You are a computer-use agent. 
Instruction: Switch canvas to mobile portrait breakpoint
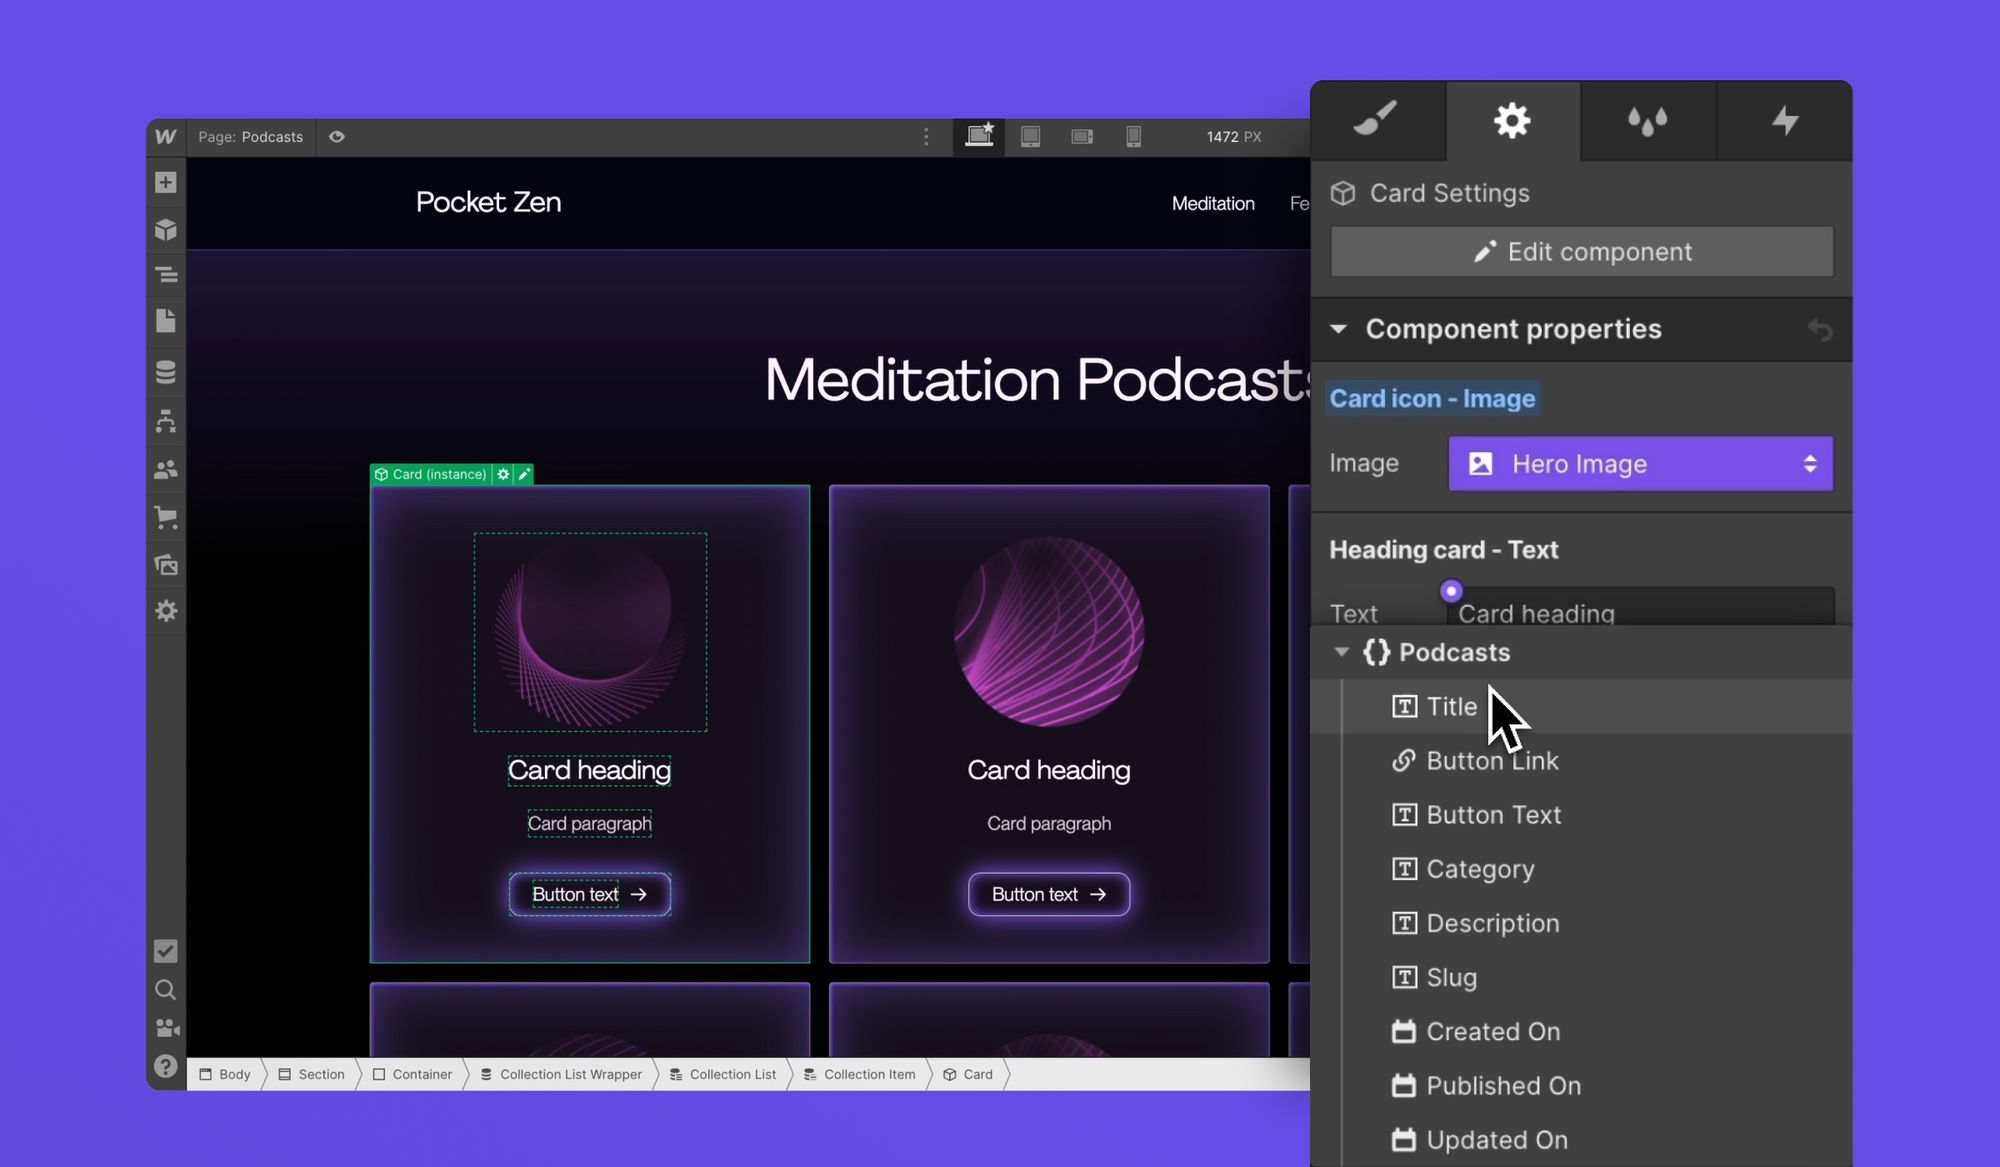coord(1133,137)
